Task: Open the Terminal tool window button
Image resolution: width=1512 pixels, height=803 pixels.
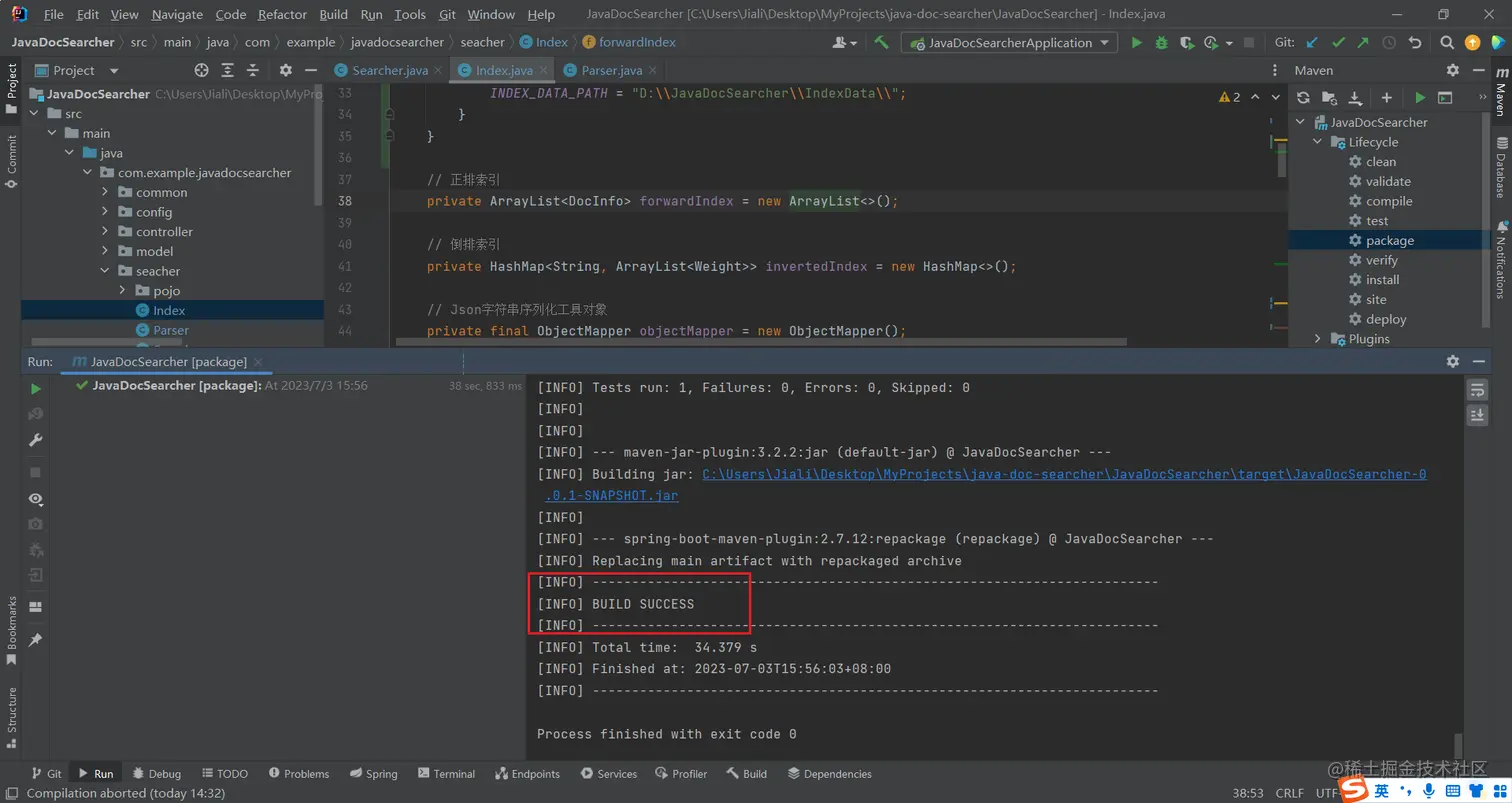Action: point(445,773)
